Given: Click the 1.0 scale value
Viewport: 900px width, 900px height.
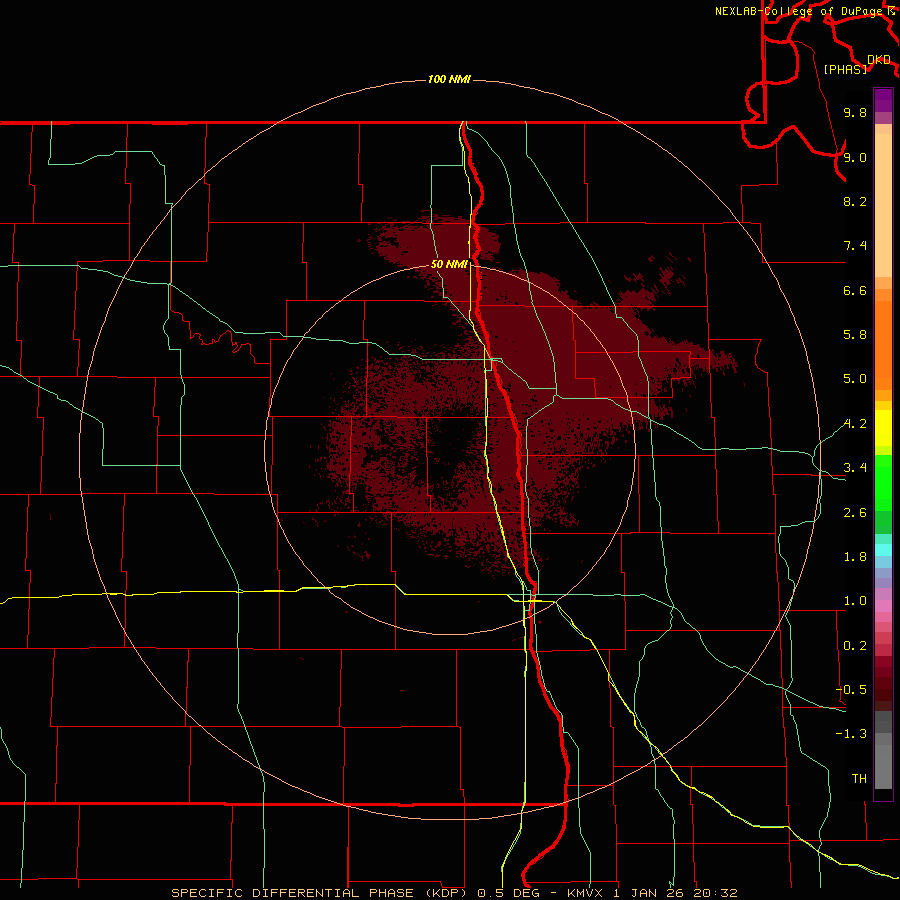Looking at the screenshot, I should [855, 601].
